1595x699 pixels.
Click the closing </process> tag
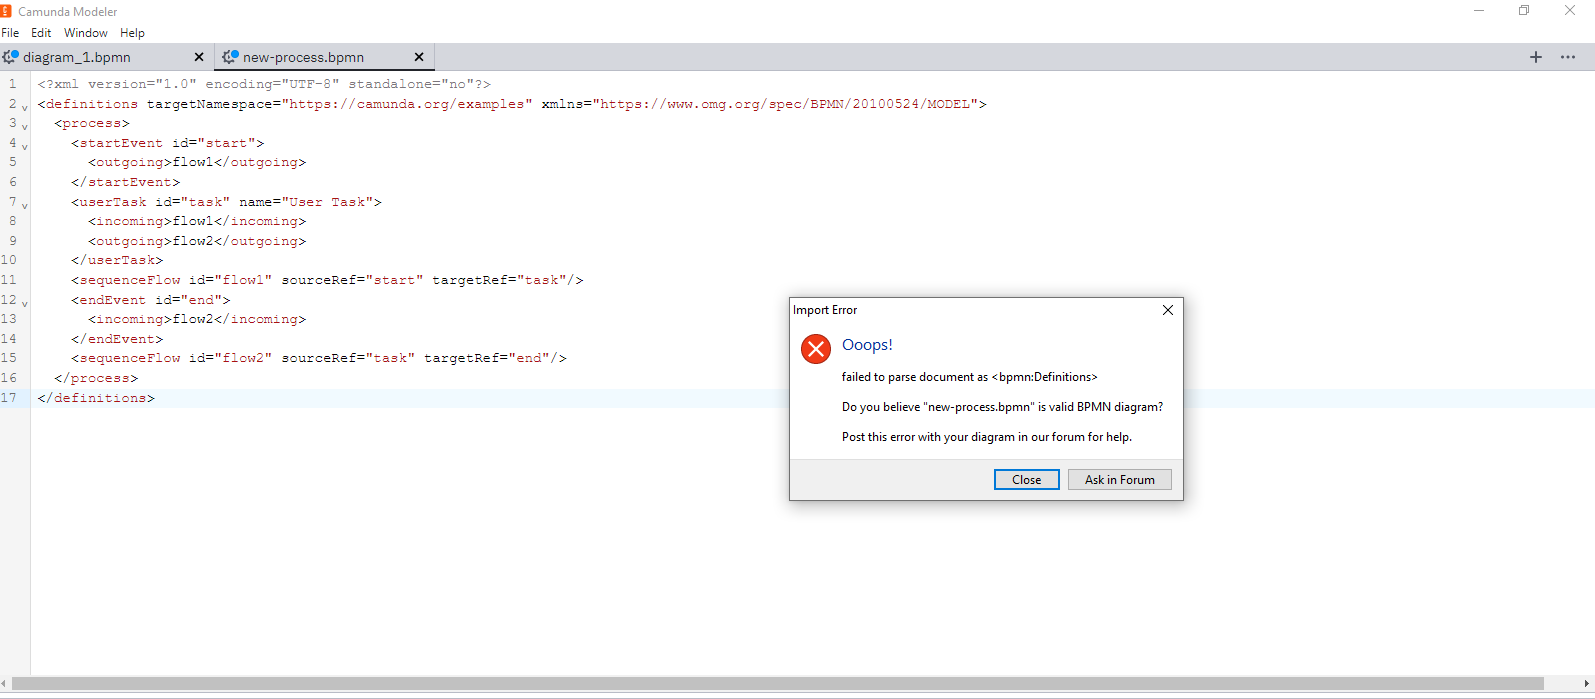96,378
